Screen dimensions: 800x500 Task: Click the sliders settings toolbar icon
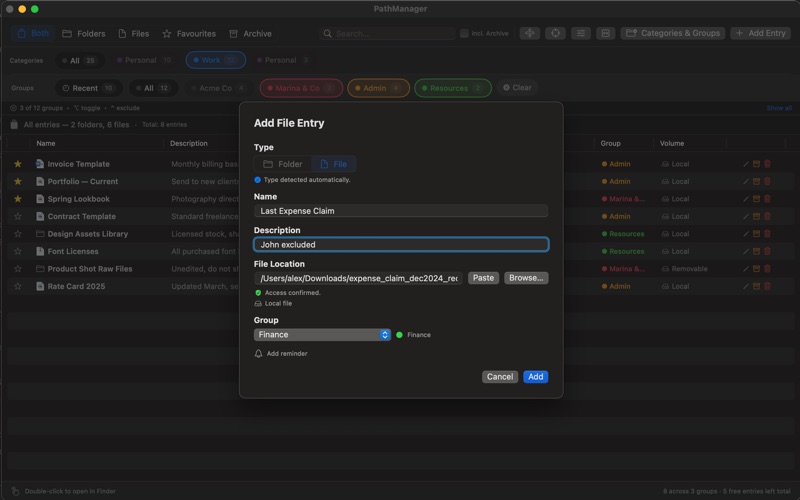click(581, 33)
